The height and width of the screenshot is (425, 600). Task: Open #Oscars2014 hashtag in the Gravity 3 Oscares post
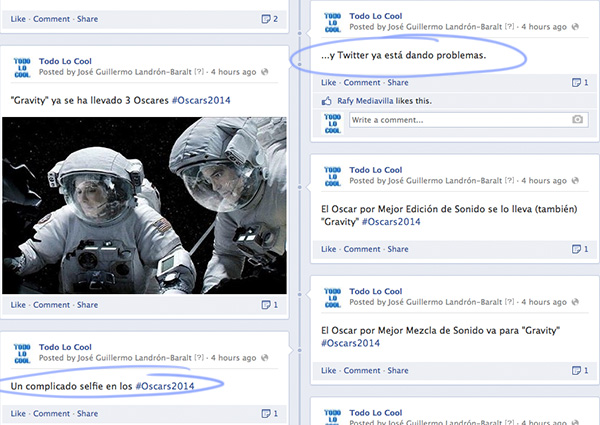(x=201, y=101)
